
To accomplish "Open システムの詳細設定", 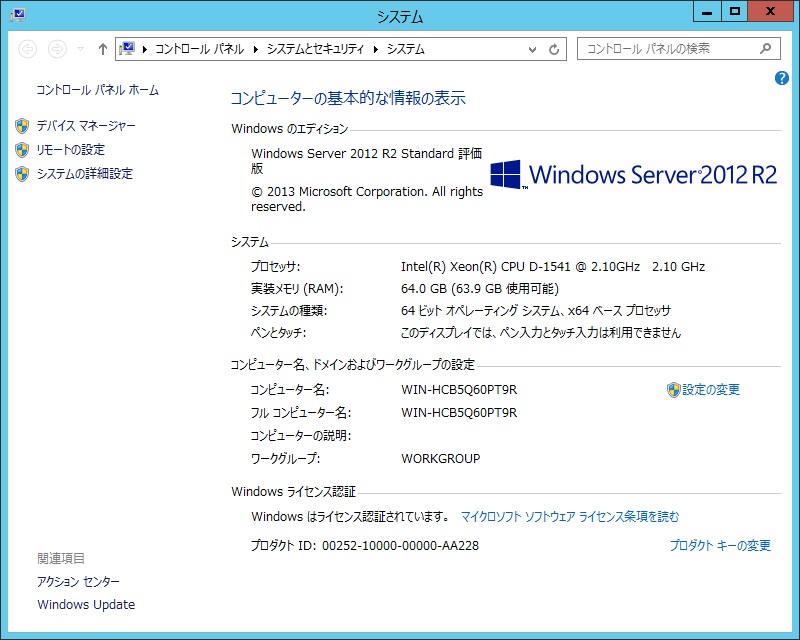I will (84, 174).
